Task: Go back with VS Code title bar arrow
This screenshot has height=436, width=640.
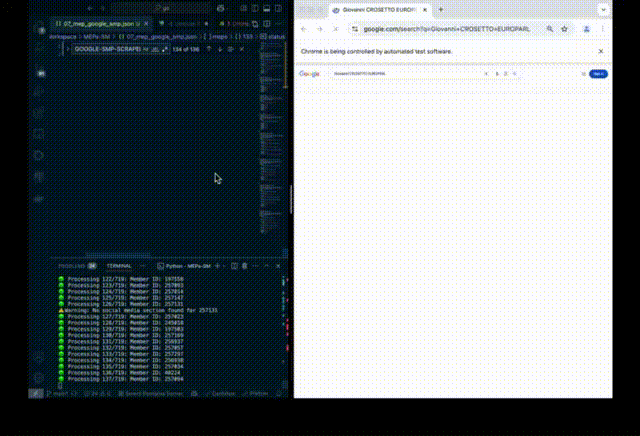Action: coord(90,8)
